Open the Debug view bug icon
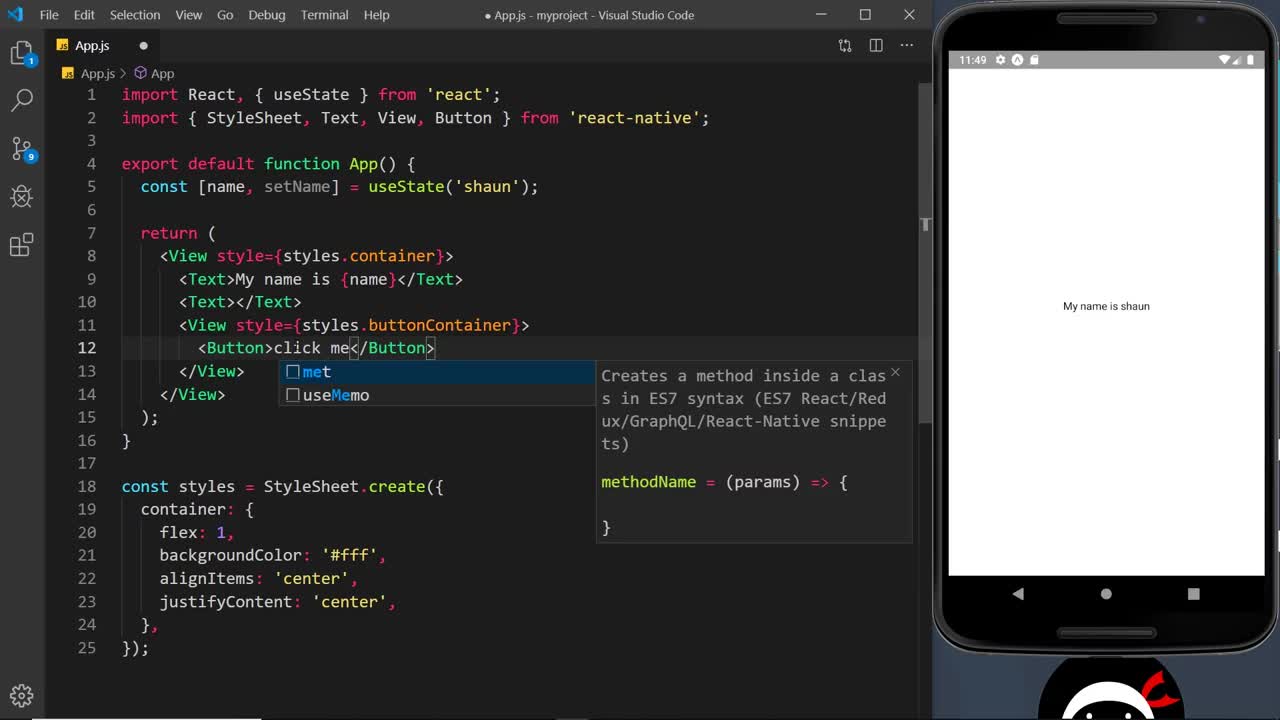Image resolution: width=1280 pixels, height=720 pixels. (x=22, y=196)
